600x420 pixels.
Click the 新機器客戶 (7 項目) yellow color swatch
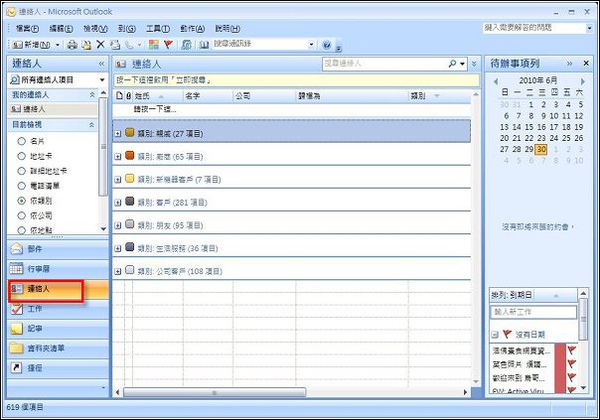pyautogui.click(x=130, y=178)
